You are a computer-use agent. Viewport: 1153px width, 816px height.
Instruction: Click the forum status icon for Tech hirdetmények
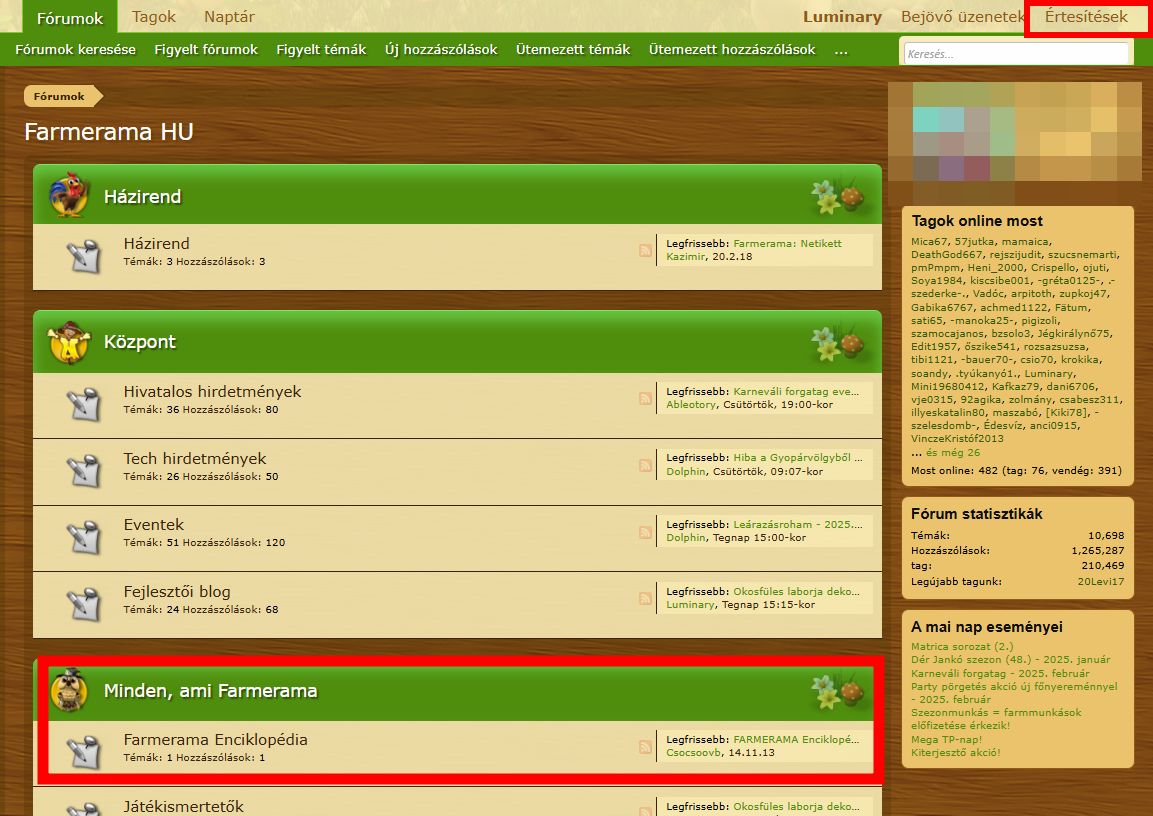83,470
